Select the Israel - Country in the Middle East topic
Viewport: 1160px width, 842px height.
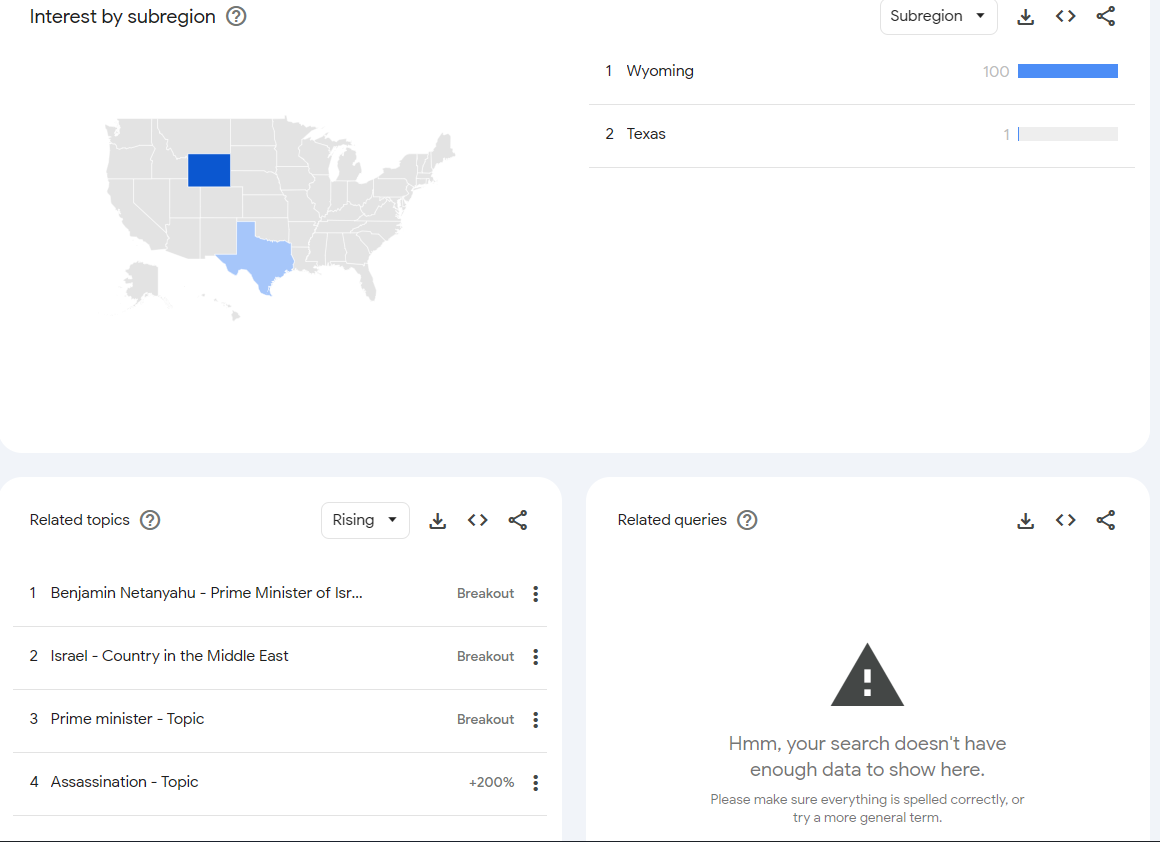coord(169,656)
